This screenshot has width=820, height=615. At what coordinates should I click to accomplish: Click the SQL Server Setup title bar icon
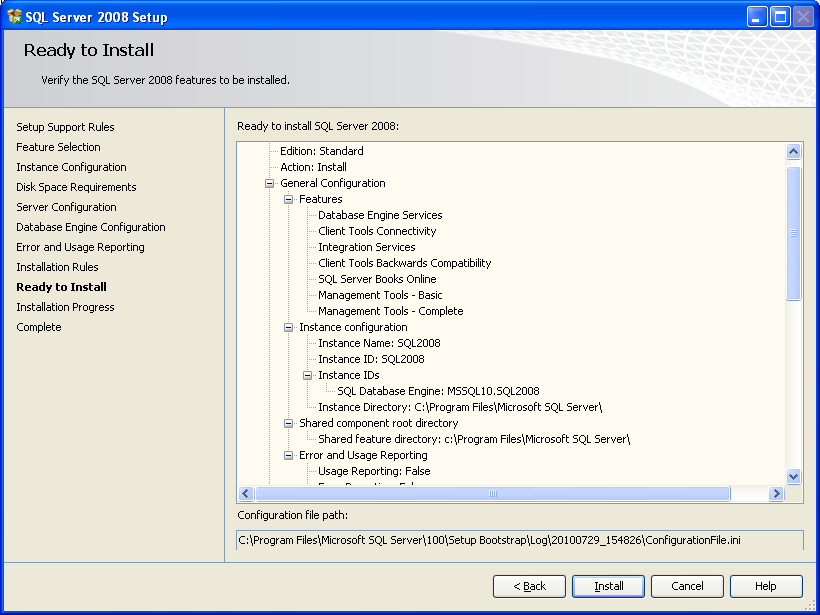tap(14, 17)
